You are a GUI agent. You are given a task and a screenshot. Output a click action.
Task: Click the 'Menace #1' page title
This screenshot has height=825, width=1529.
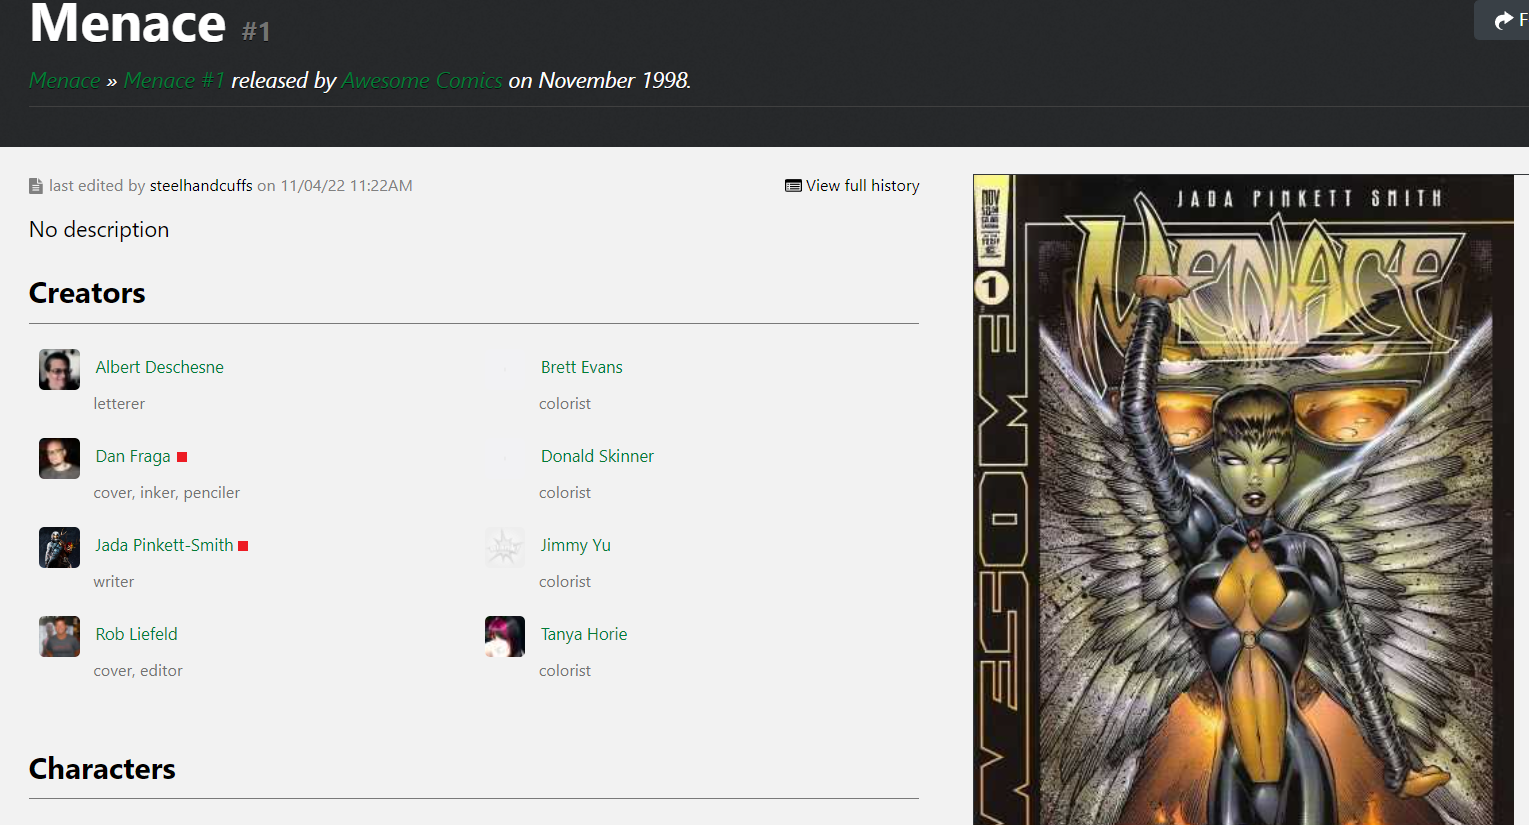coord(150,23)
